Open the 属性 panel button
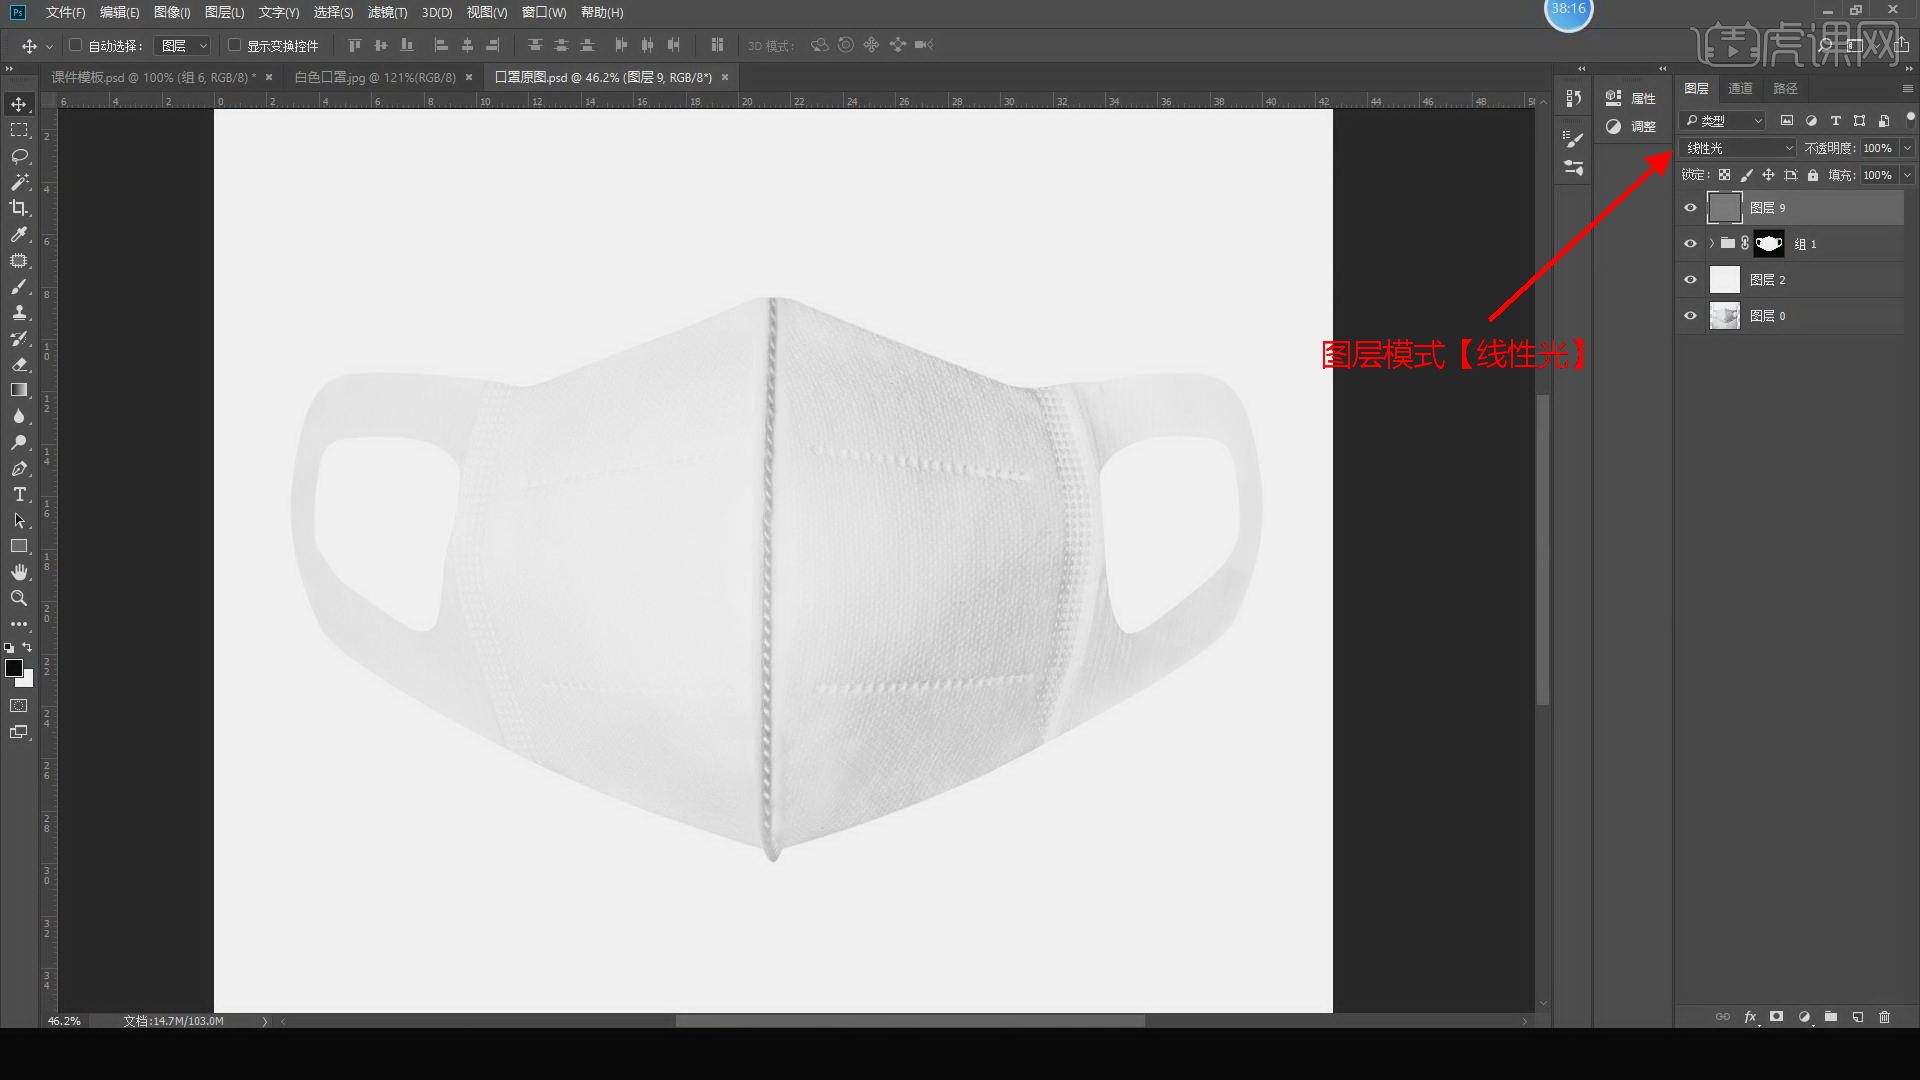The width and height of the screenshot is (1920, 1080). click(1631, 98)
